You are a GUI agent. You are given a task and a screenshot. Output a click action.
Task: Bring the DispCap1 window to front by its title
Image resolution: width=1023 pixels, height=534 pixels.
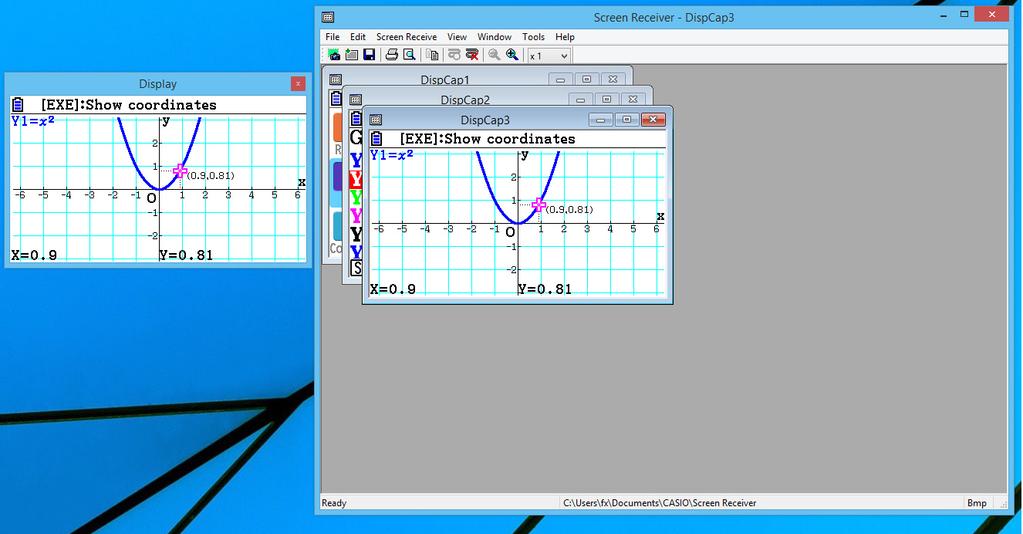(445, 80)
